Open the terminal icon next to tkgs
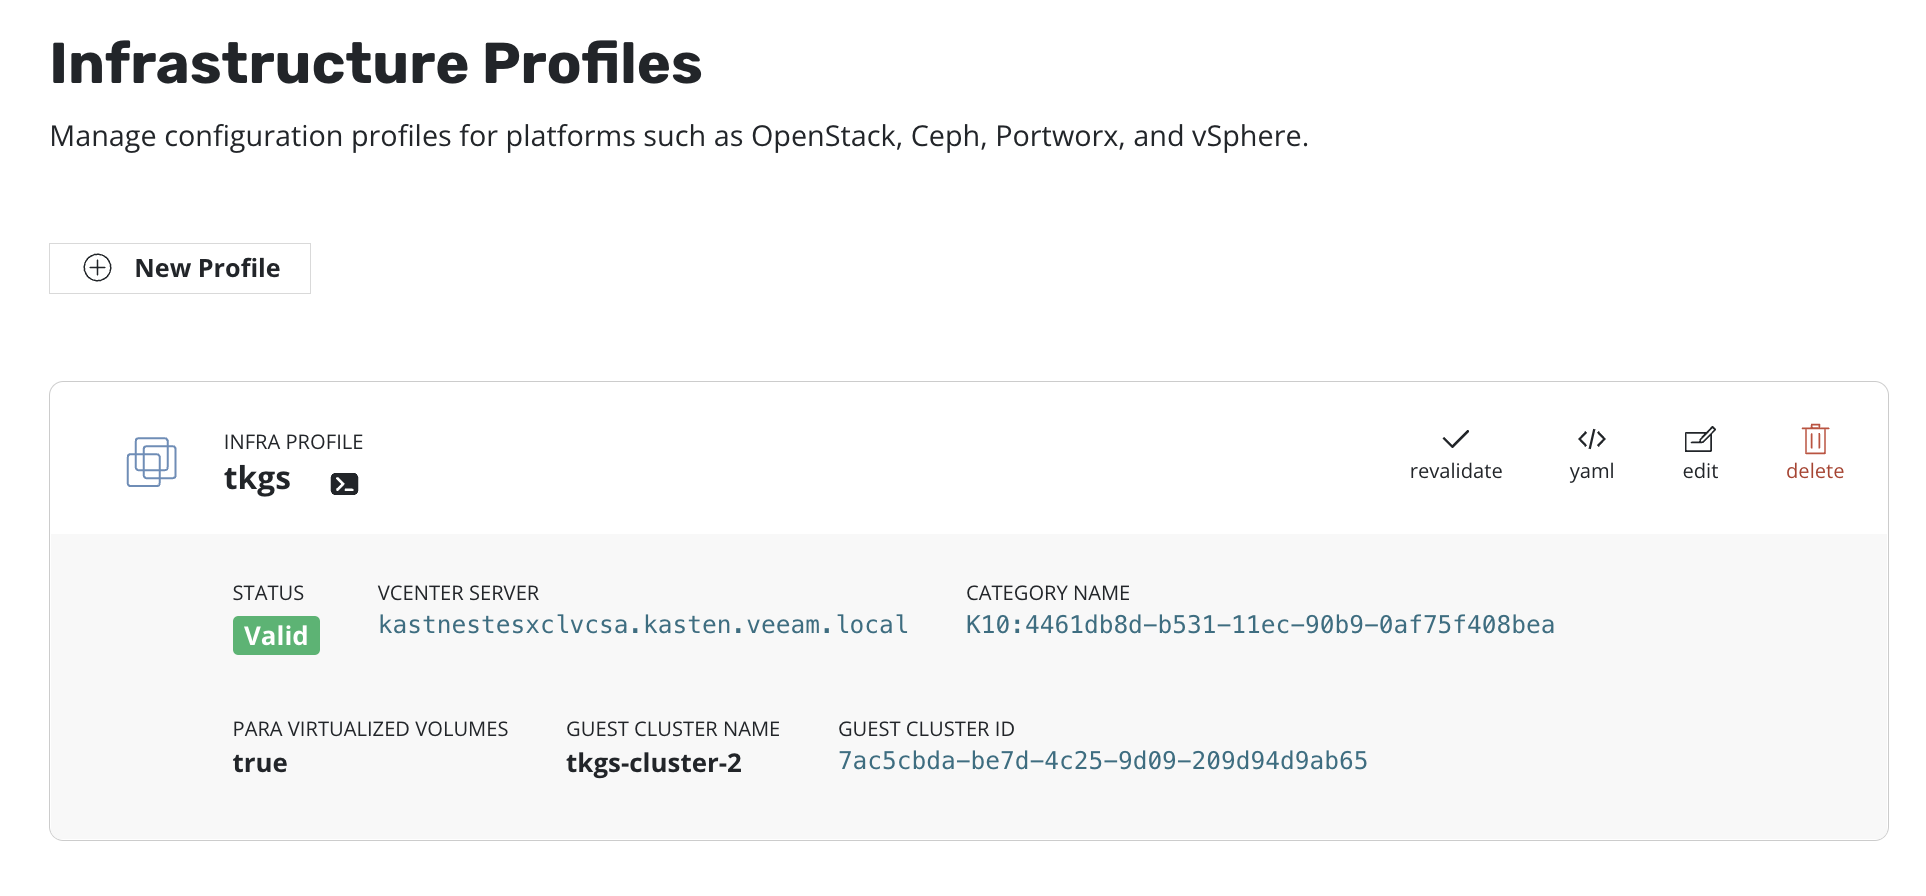 pyautogui.click(x=344, y=484)
